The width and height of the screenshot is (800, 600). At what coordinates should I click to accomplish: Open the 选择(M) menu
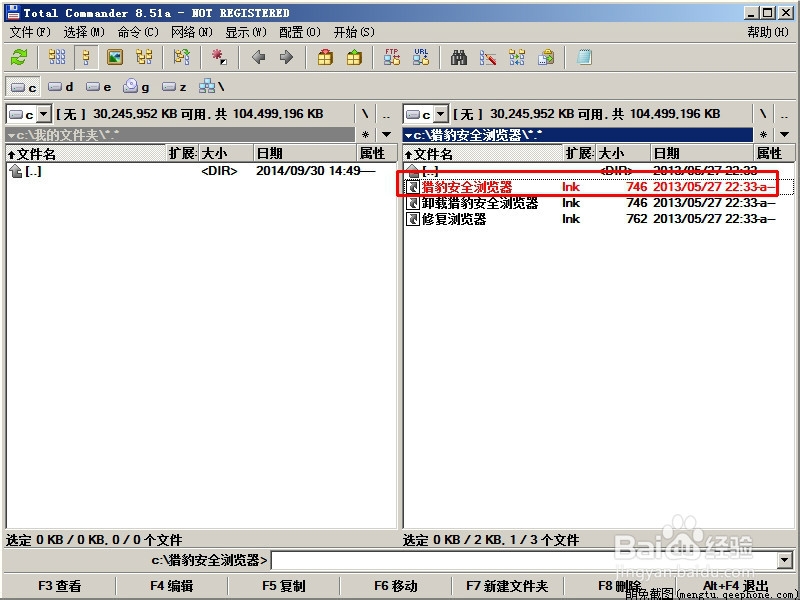pos(84,32)
